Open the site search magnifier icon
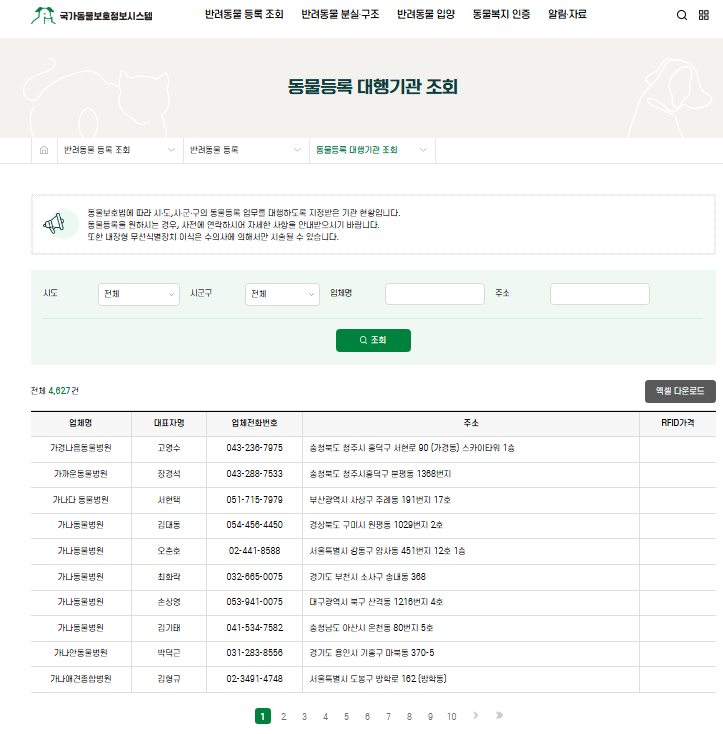This screenshot has width=723, height=734. (682, 15)
